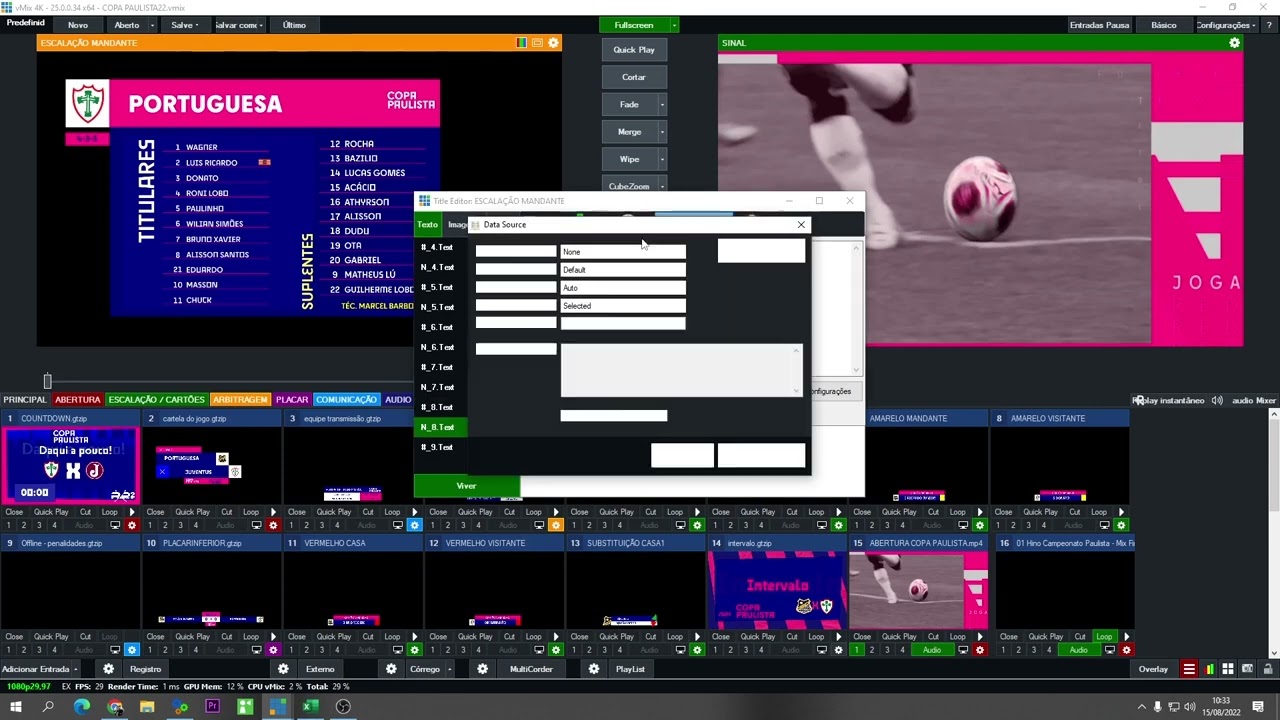Toggle overlay 1 on ABERTURA COPA PAULISTA.mp4
Screen dimensions: 1280x720
point(856,650)
